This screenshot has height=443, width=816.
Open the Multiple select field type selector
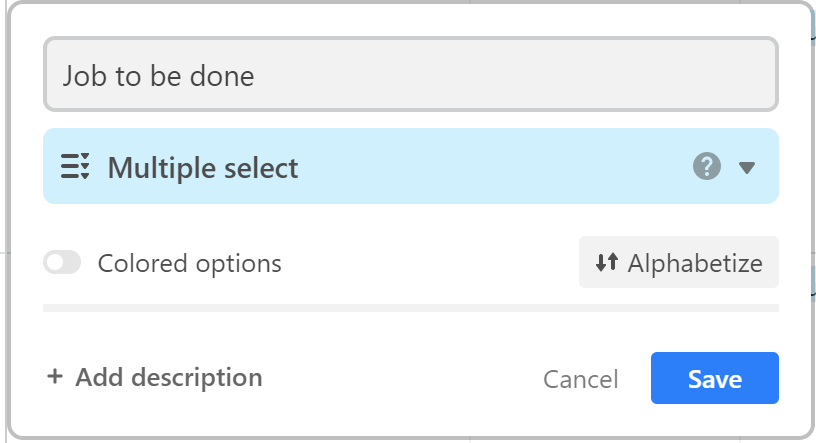(411, 166)
